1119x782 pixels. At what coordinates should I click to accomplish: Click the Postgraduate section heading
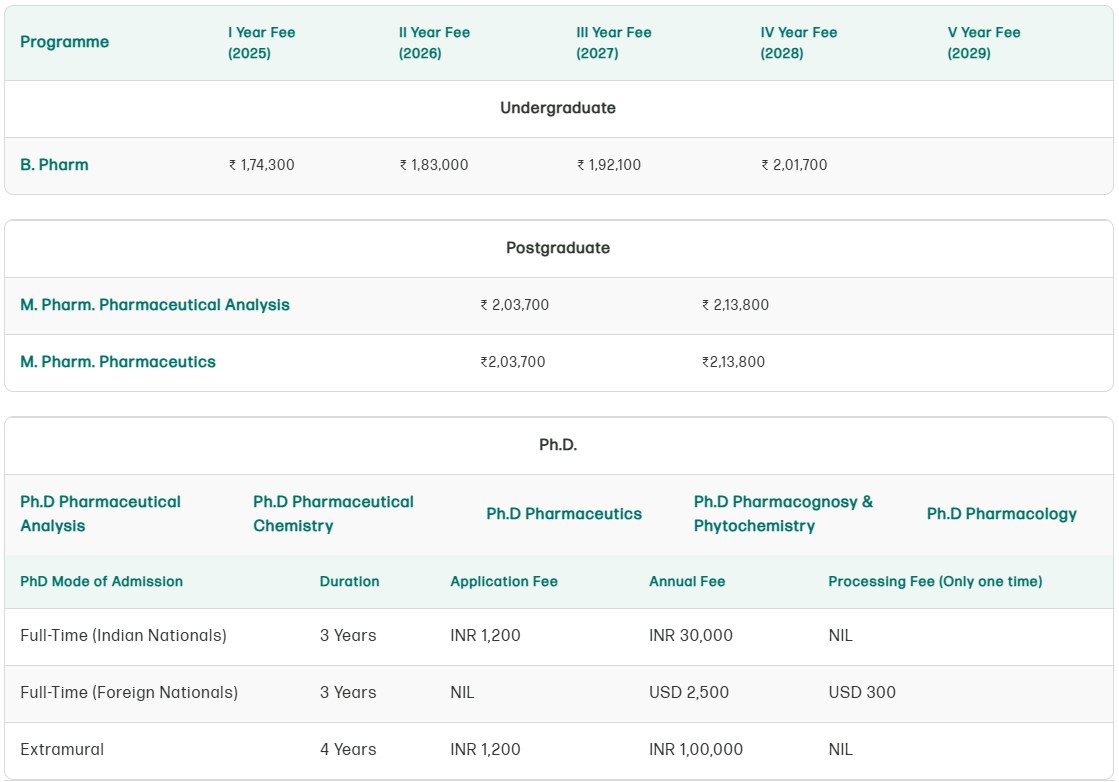pos(558,248)
